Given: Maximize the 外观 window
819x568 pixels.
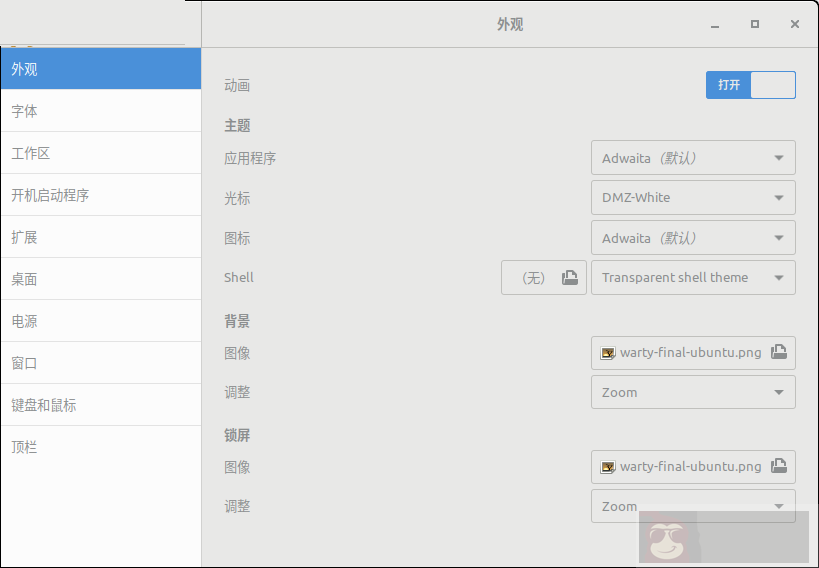Looking at the screenshot, I should point(755,24).
